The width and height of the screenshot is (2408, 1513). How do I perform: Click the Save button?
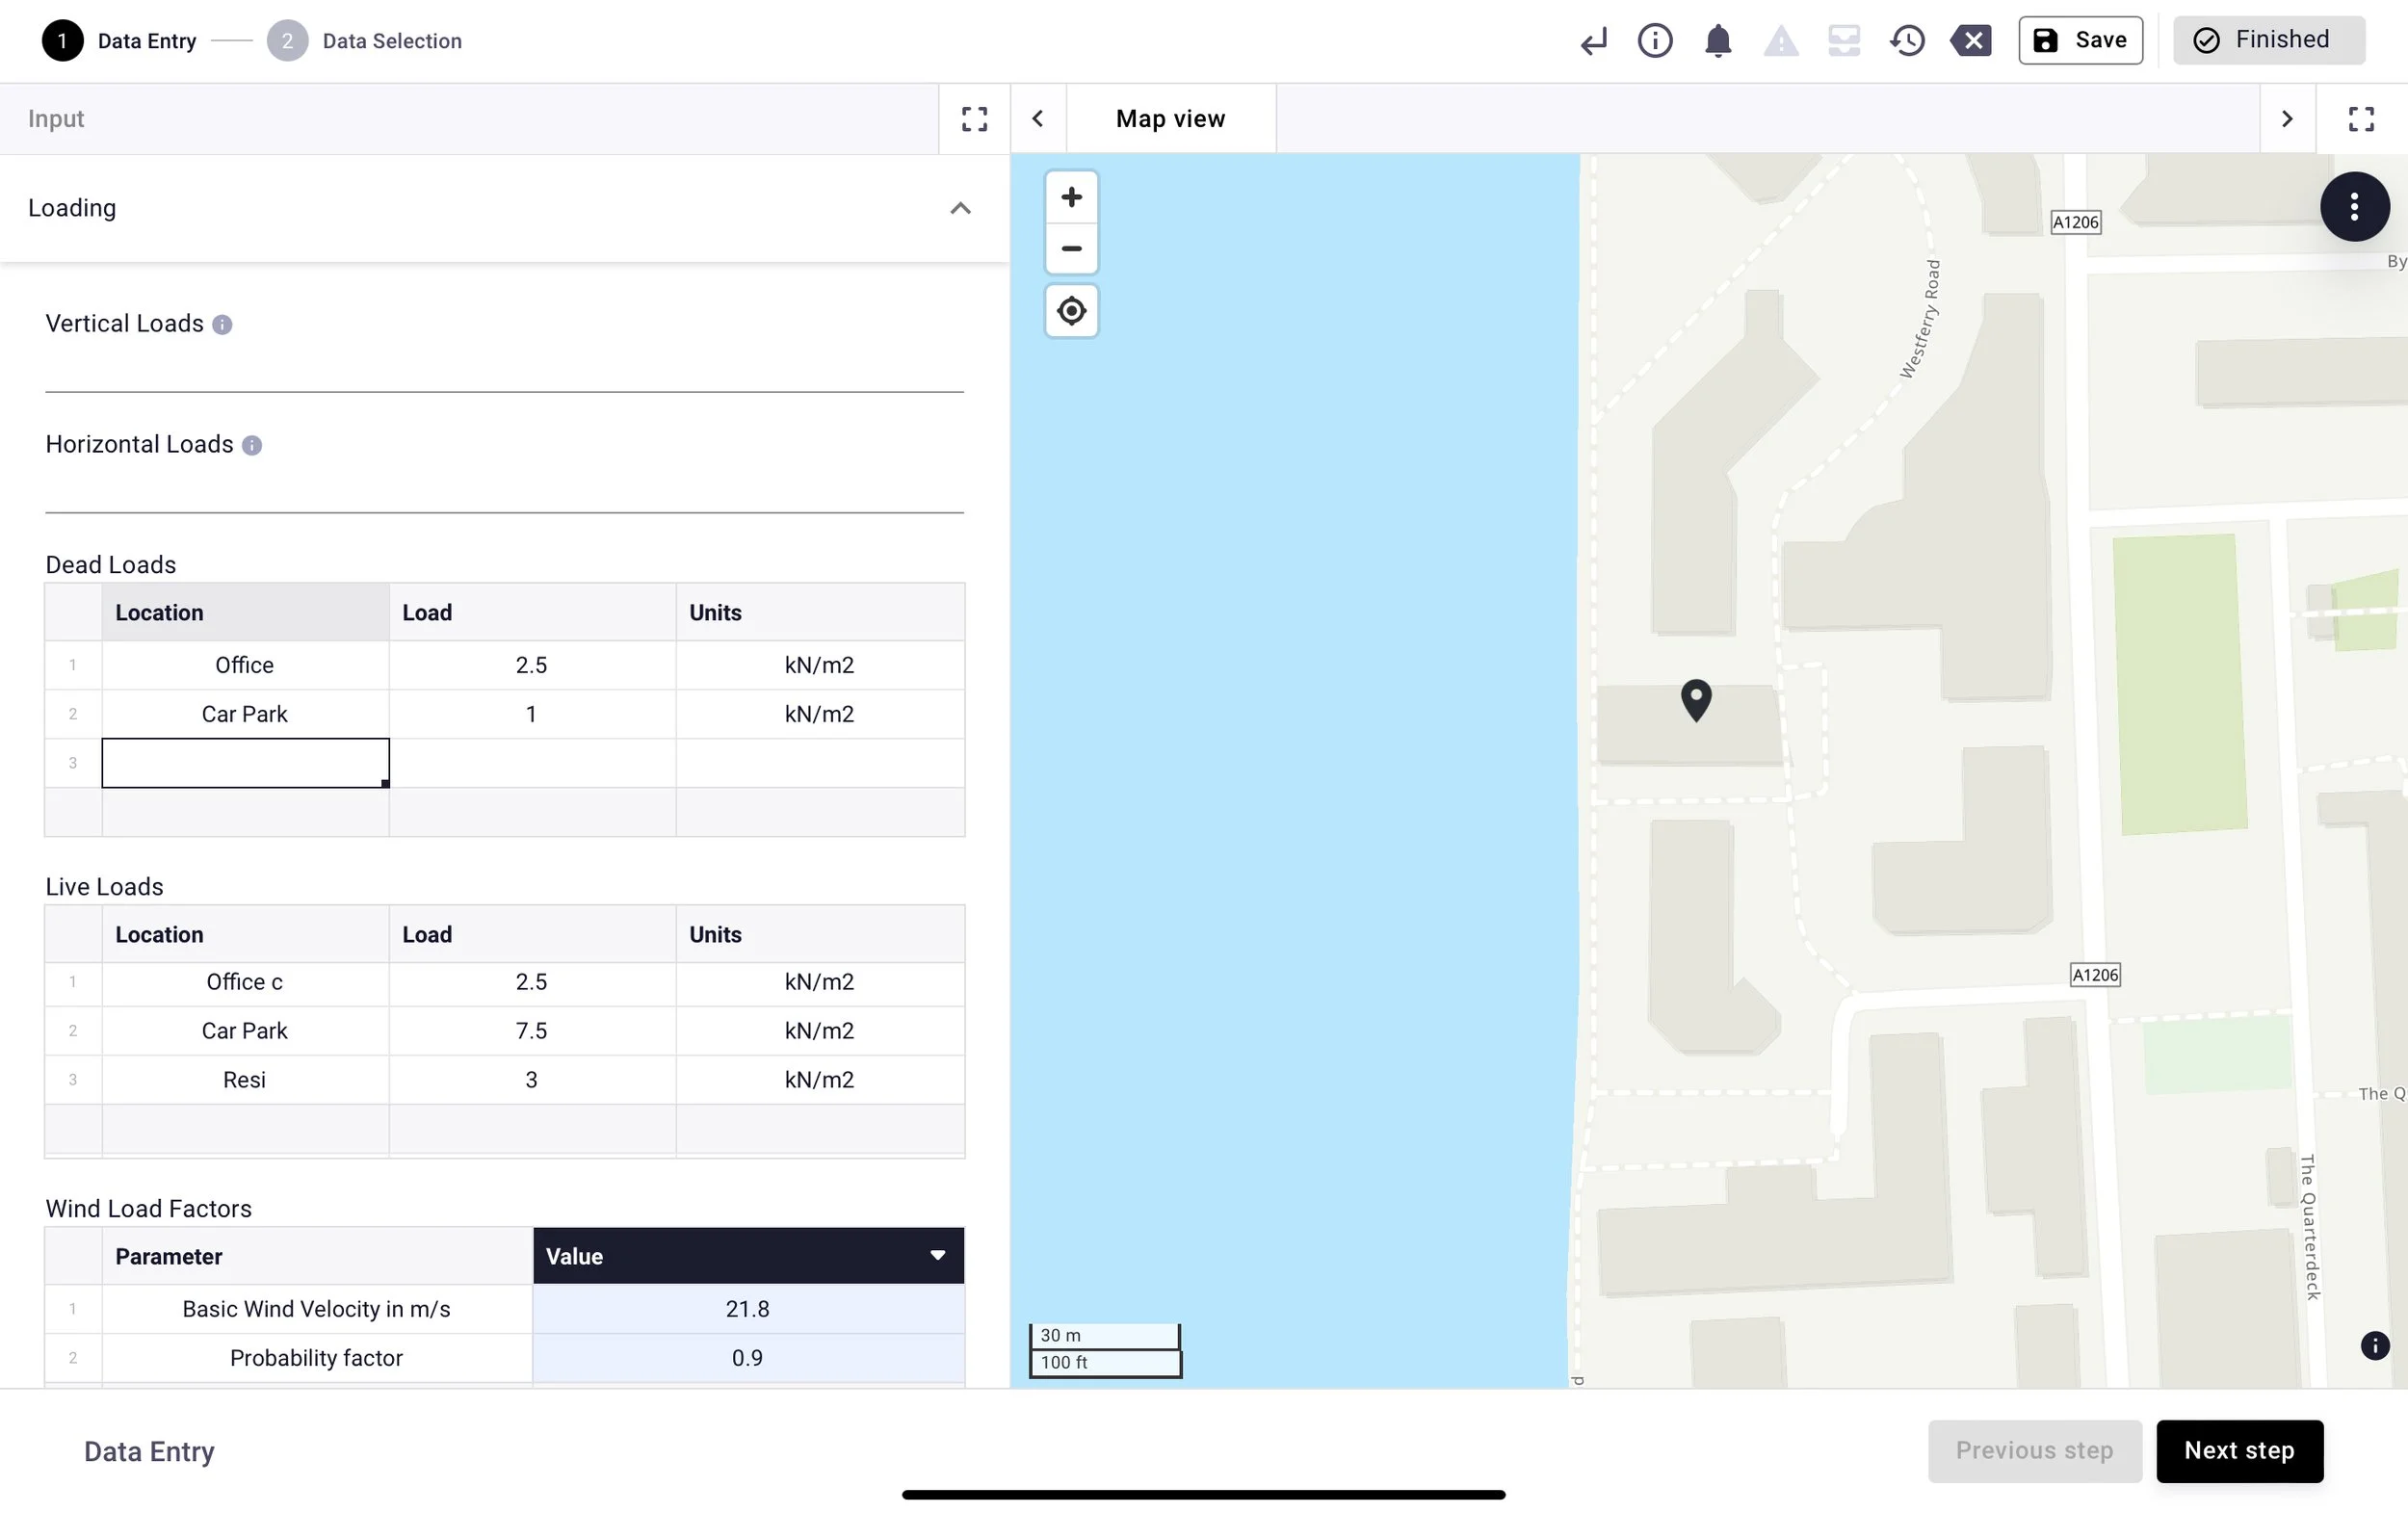click(x=2079, y=41)
